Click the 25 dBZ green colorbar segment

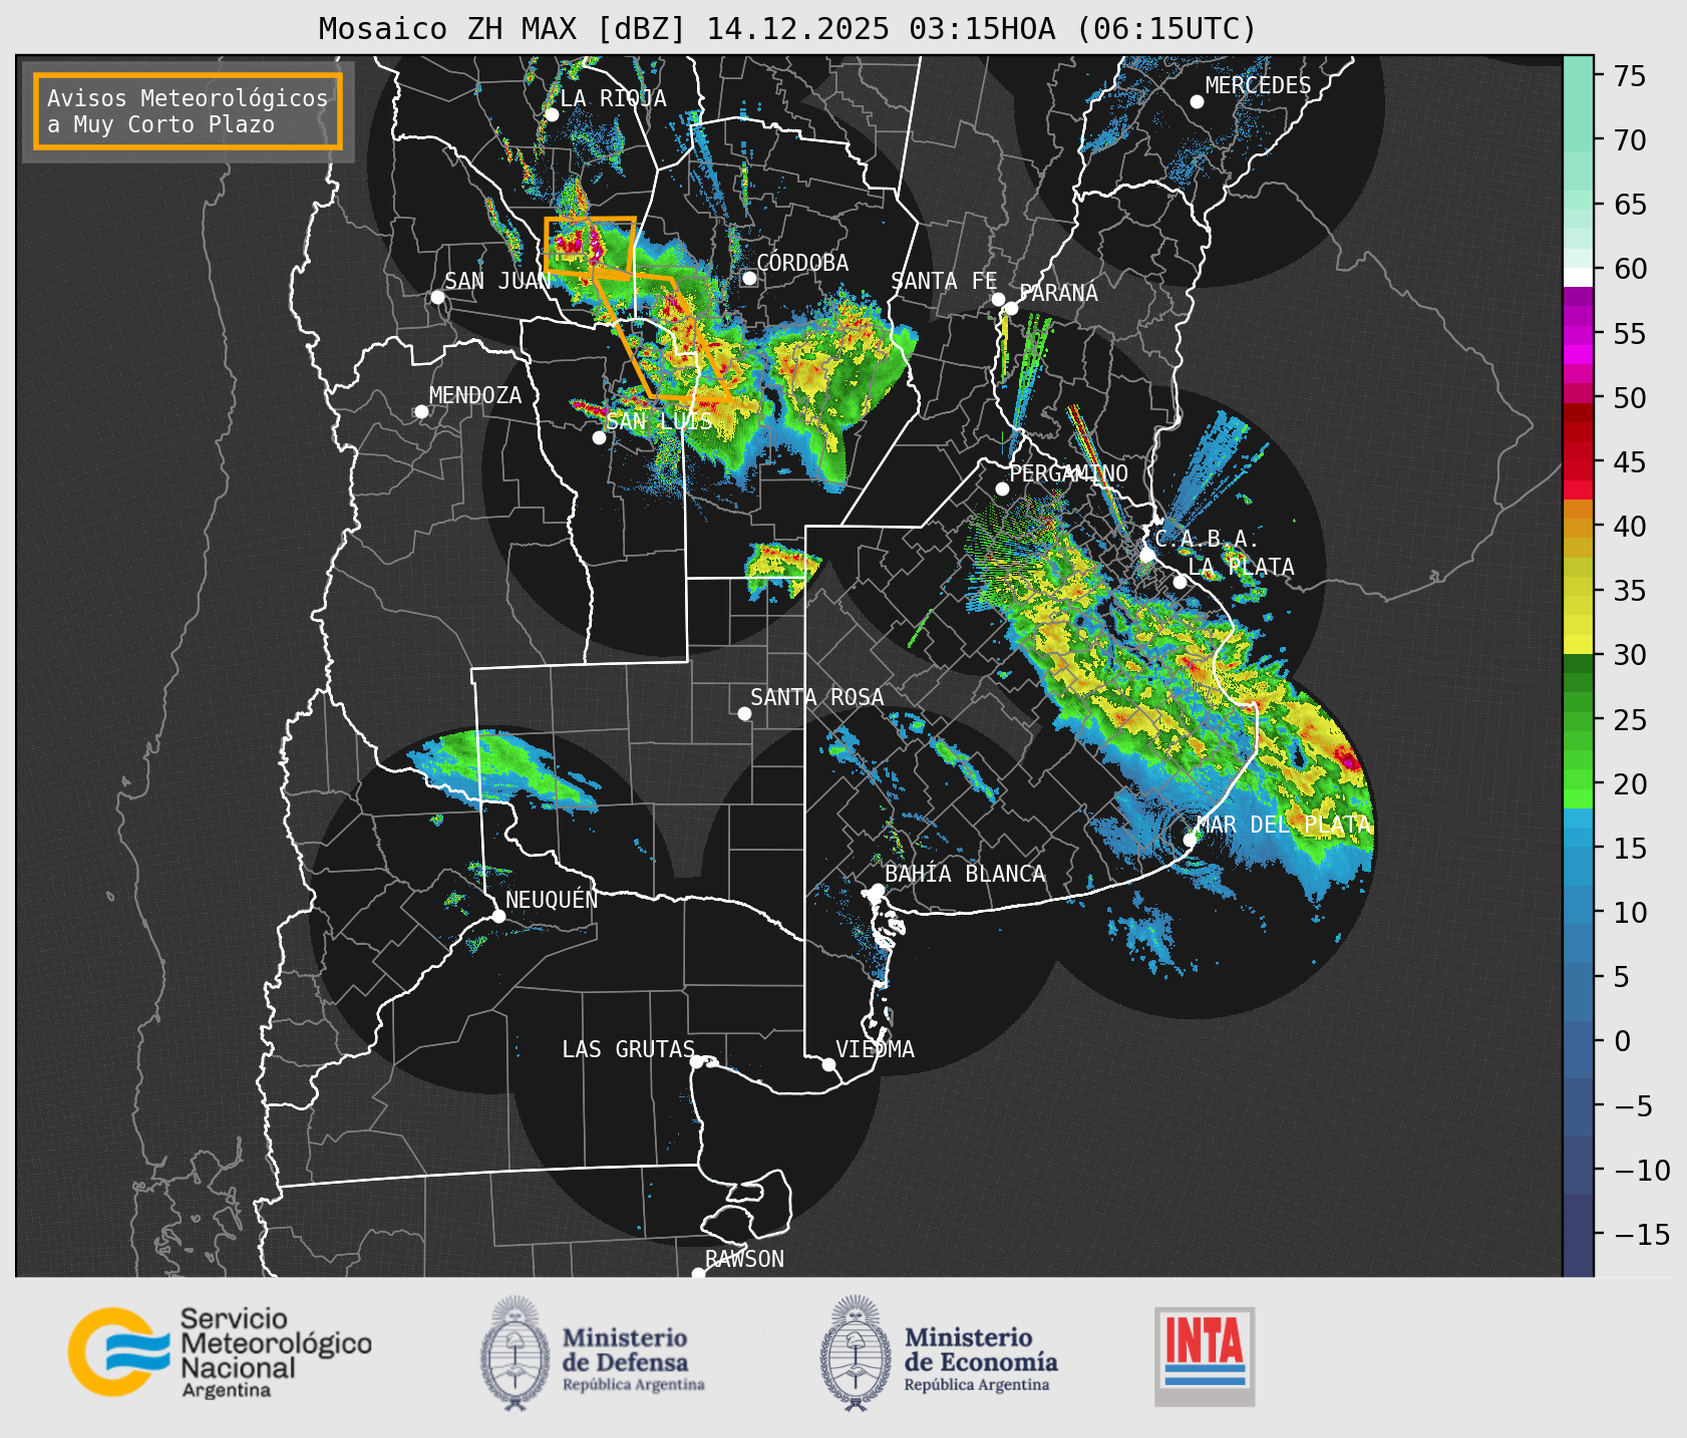tap(1578, 720)
